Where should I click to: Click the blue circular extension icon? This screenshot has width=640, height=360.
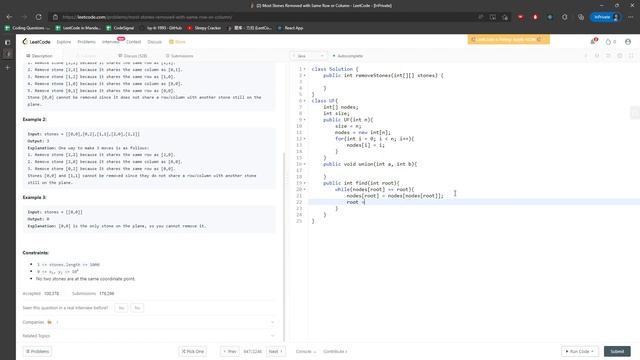pos(550,17)
